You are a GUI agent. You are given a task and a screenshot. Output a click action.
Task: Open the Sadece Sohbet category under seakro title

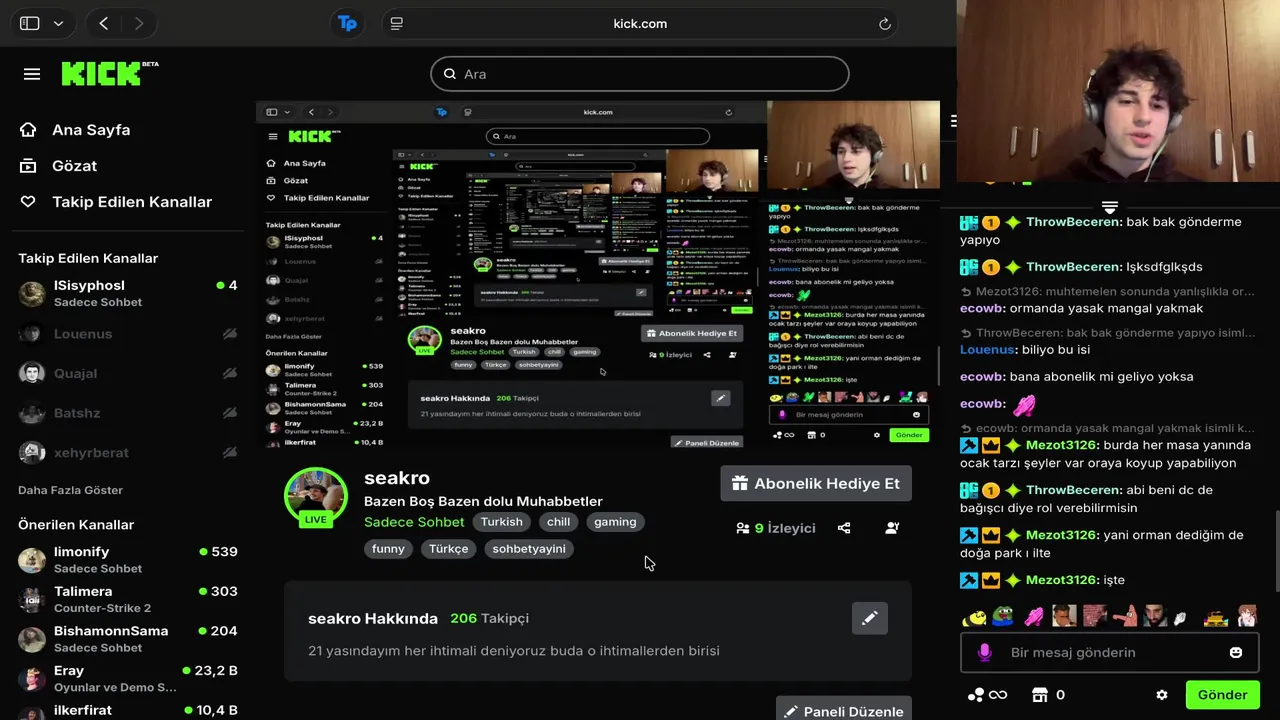point(414,522)
